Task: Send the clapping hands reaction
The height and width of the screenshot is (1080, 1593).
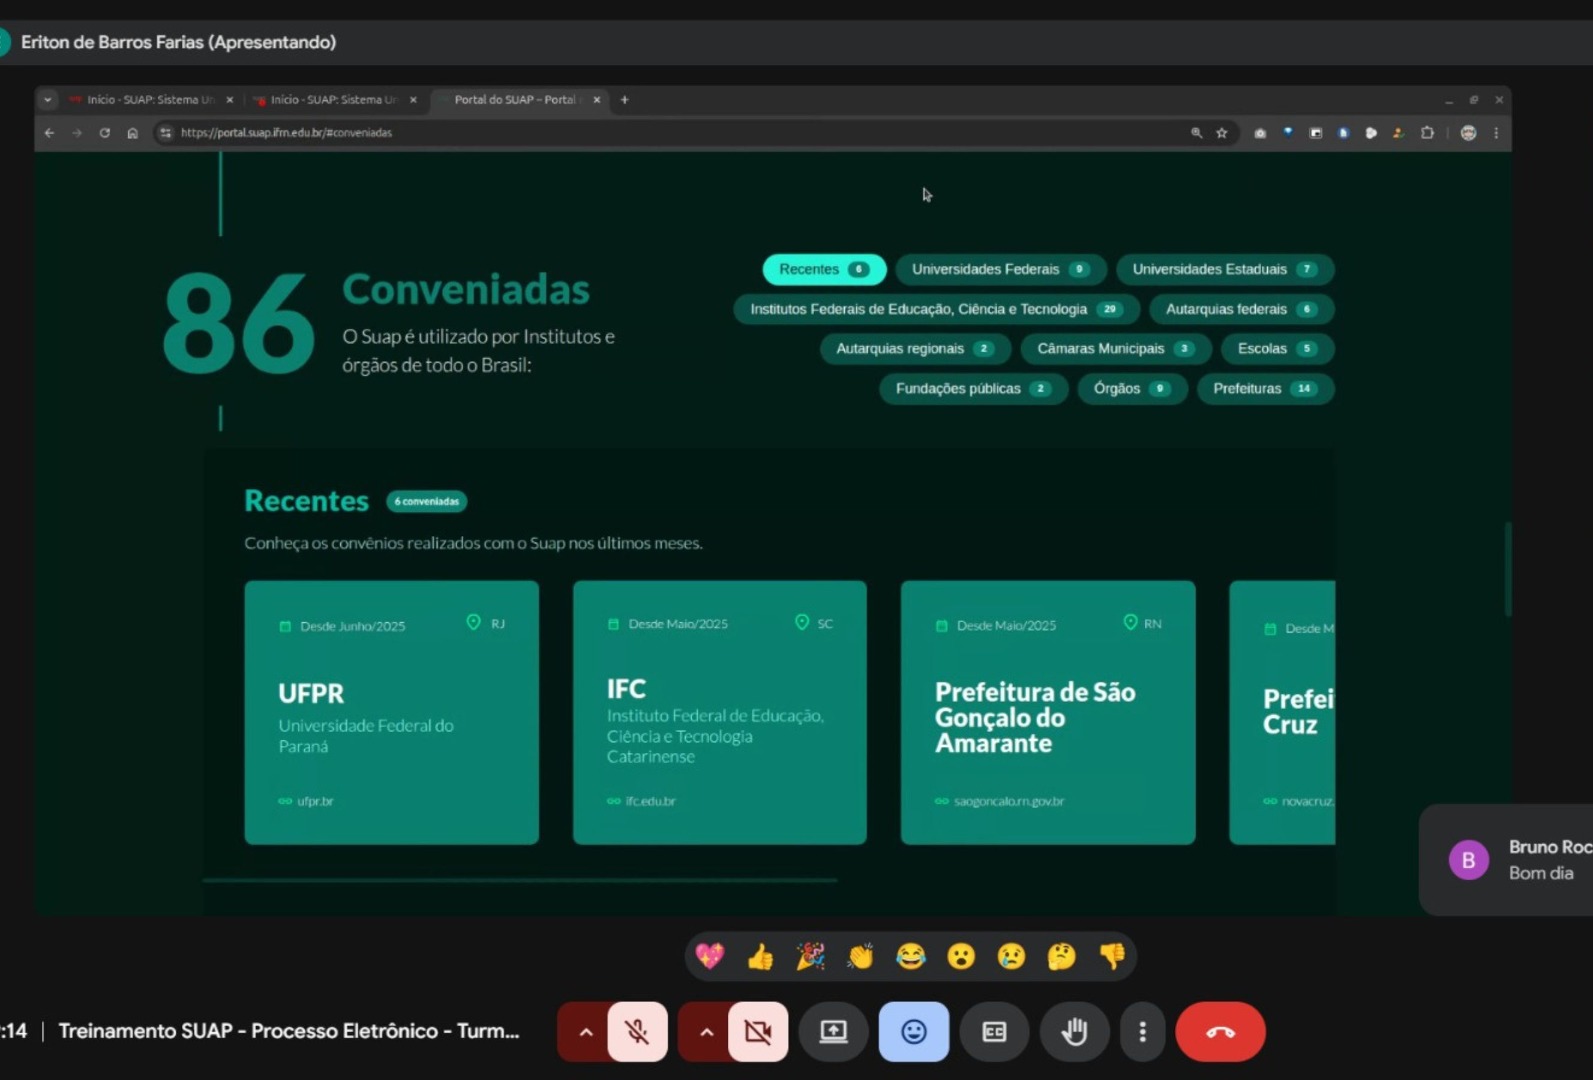Action: click(860, 956)
